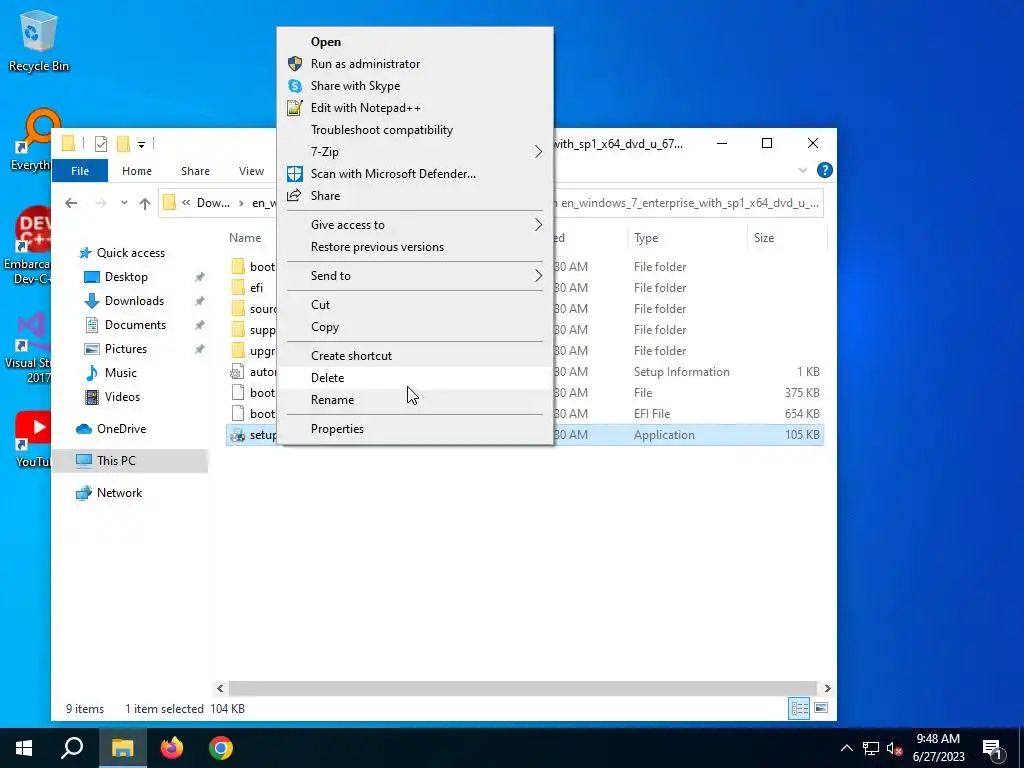Click the network tray icon

click(x=871, y=748)
